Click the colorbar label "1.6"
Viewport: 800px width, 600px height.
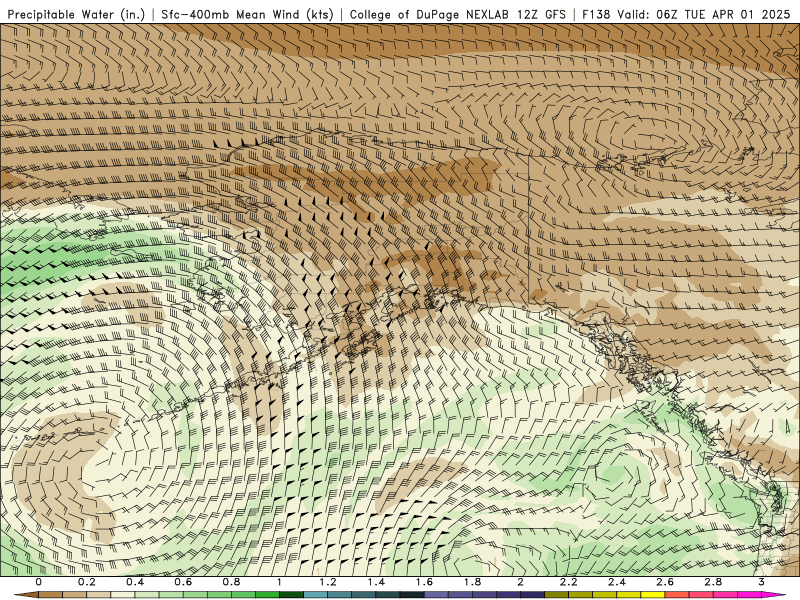coord(424,582)
